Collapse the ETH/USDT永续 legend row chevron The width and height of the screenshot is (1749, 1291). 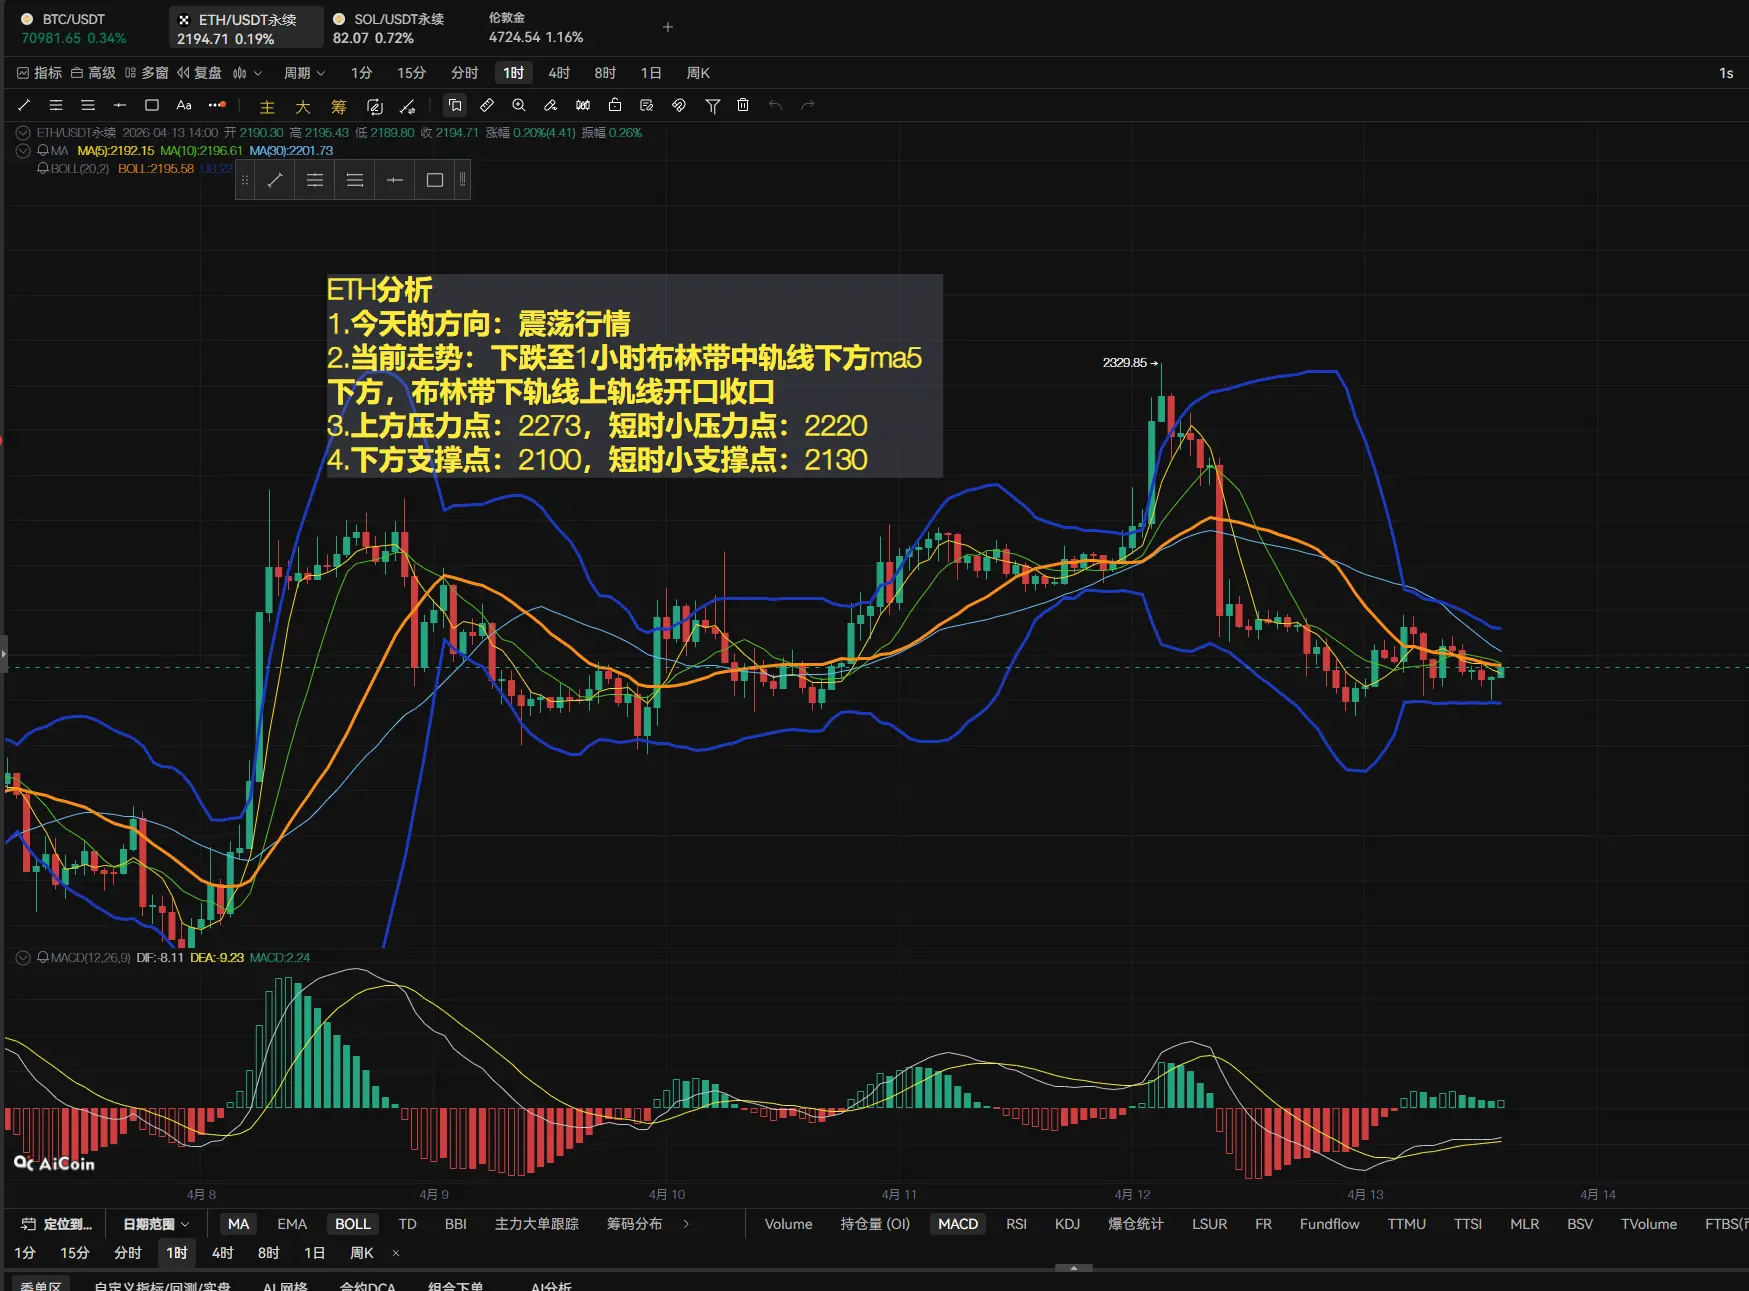point(23,133)
